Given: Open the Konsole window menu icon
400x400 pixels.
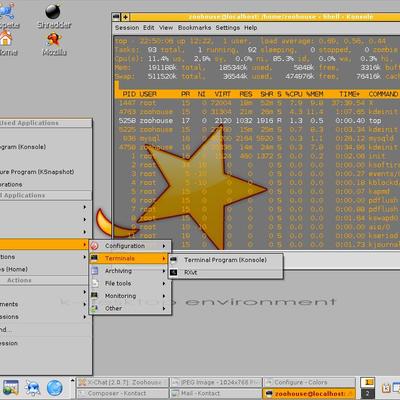Looking at the screenshot, I should point(116,16).
